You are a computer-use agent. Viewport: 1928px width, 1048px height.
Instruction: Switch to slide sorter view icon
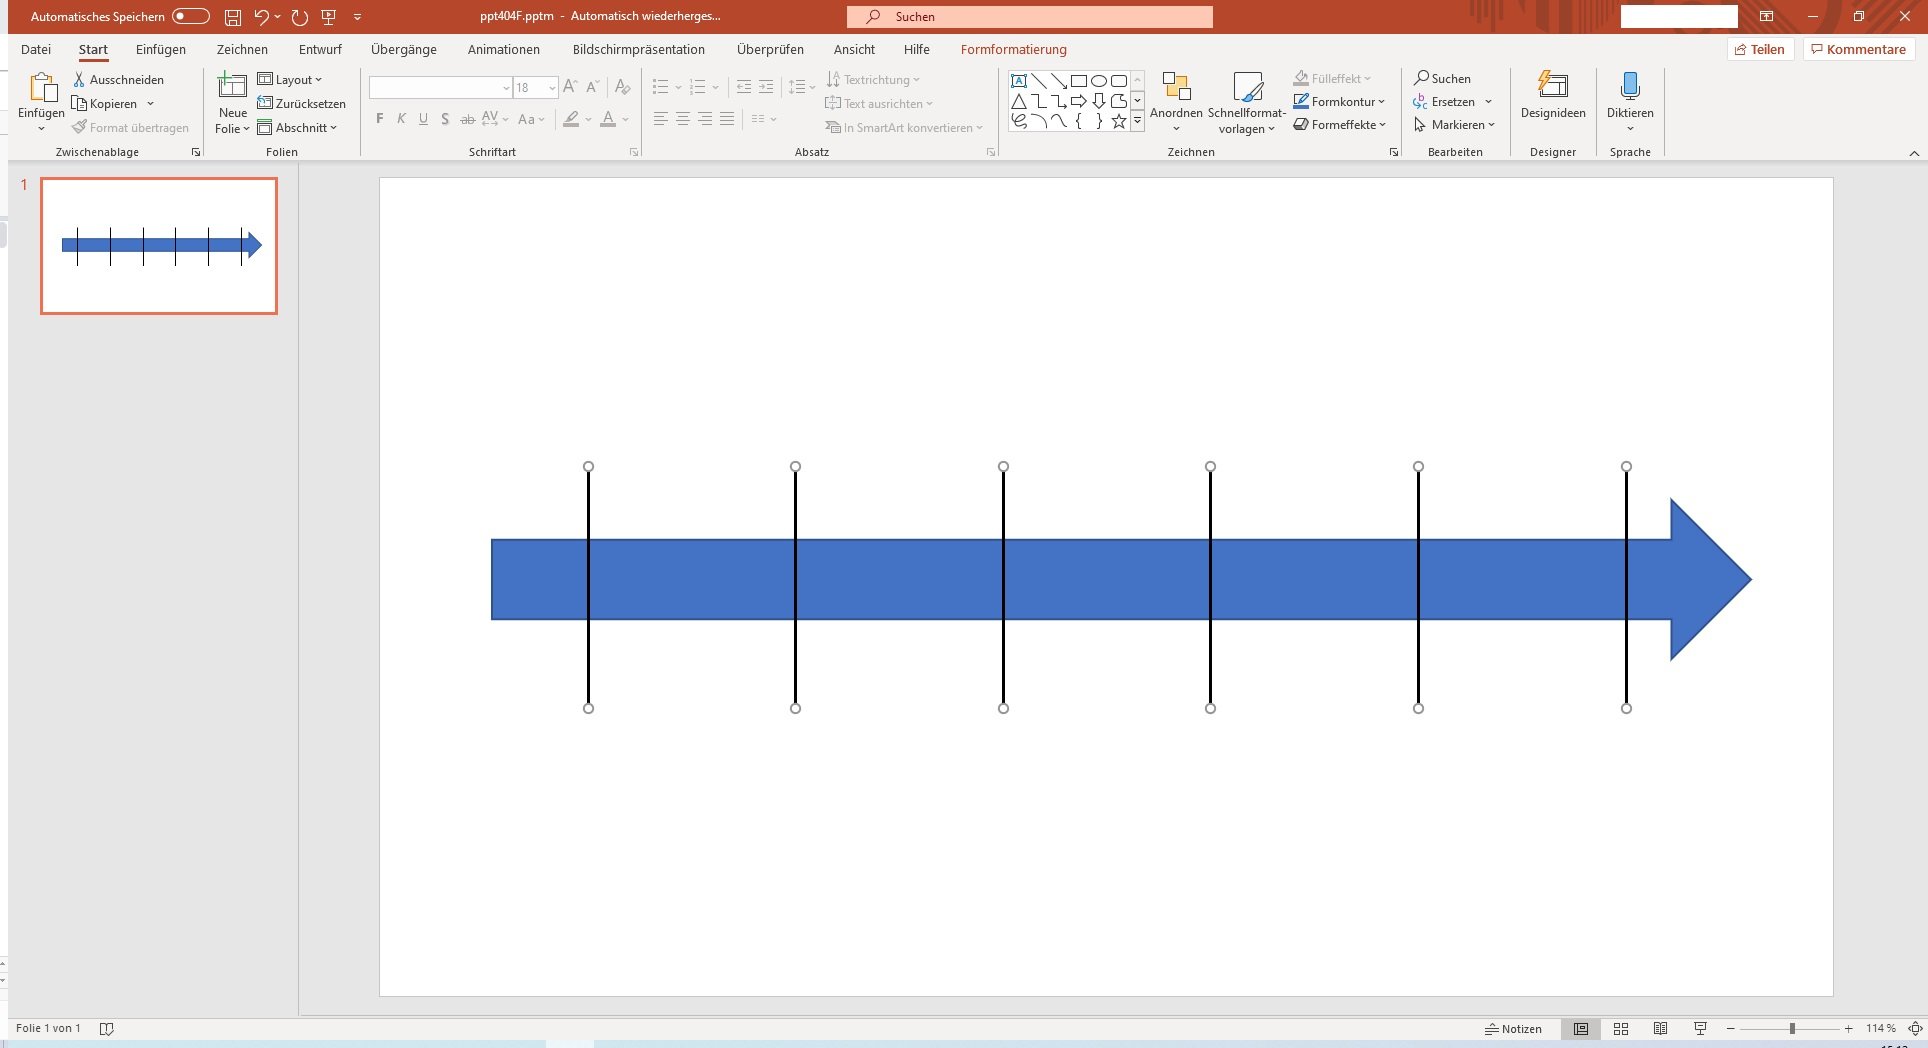point(1621,1028)
